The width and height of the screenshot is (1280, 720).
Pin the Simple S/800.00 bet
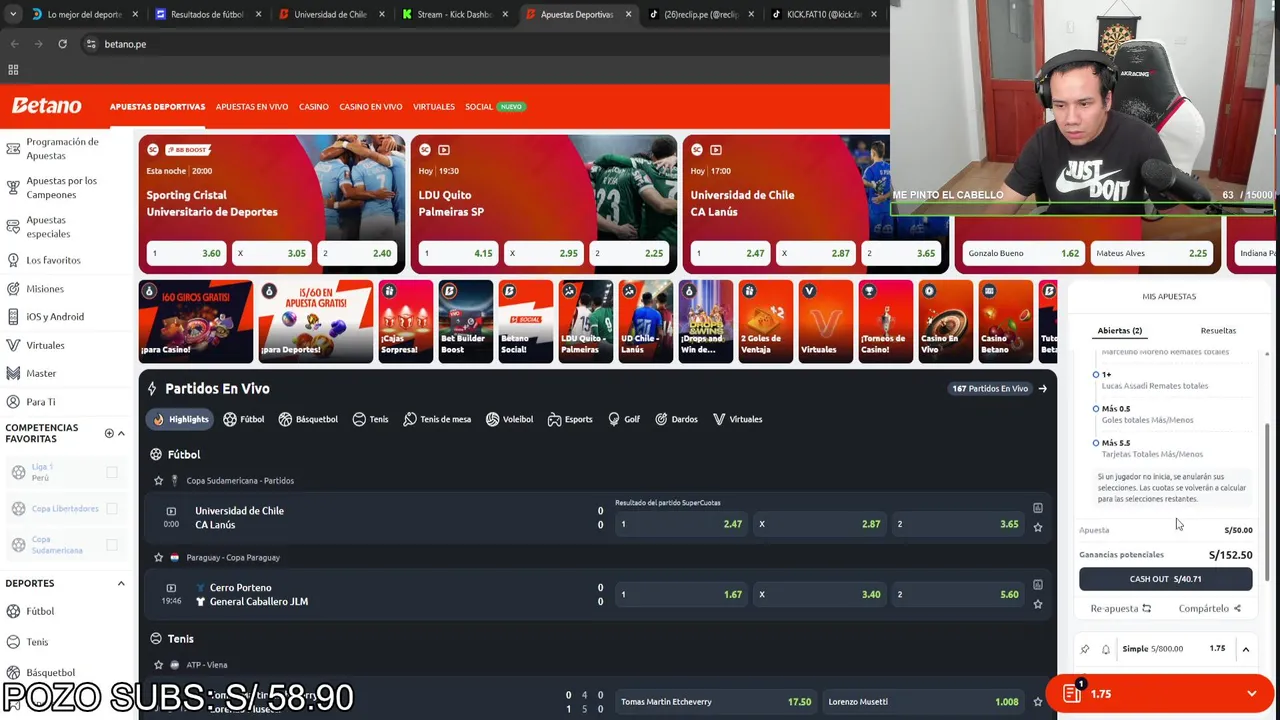pos(1085,649)
